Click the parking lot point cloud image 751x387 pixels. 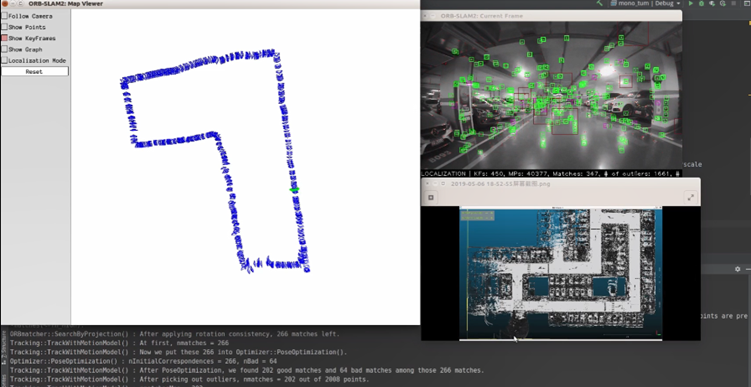(x=561, y=273)
